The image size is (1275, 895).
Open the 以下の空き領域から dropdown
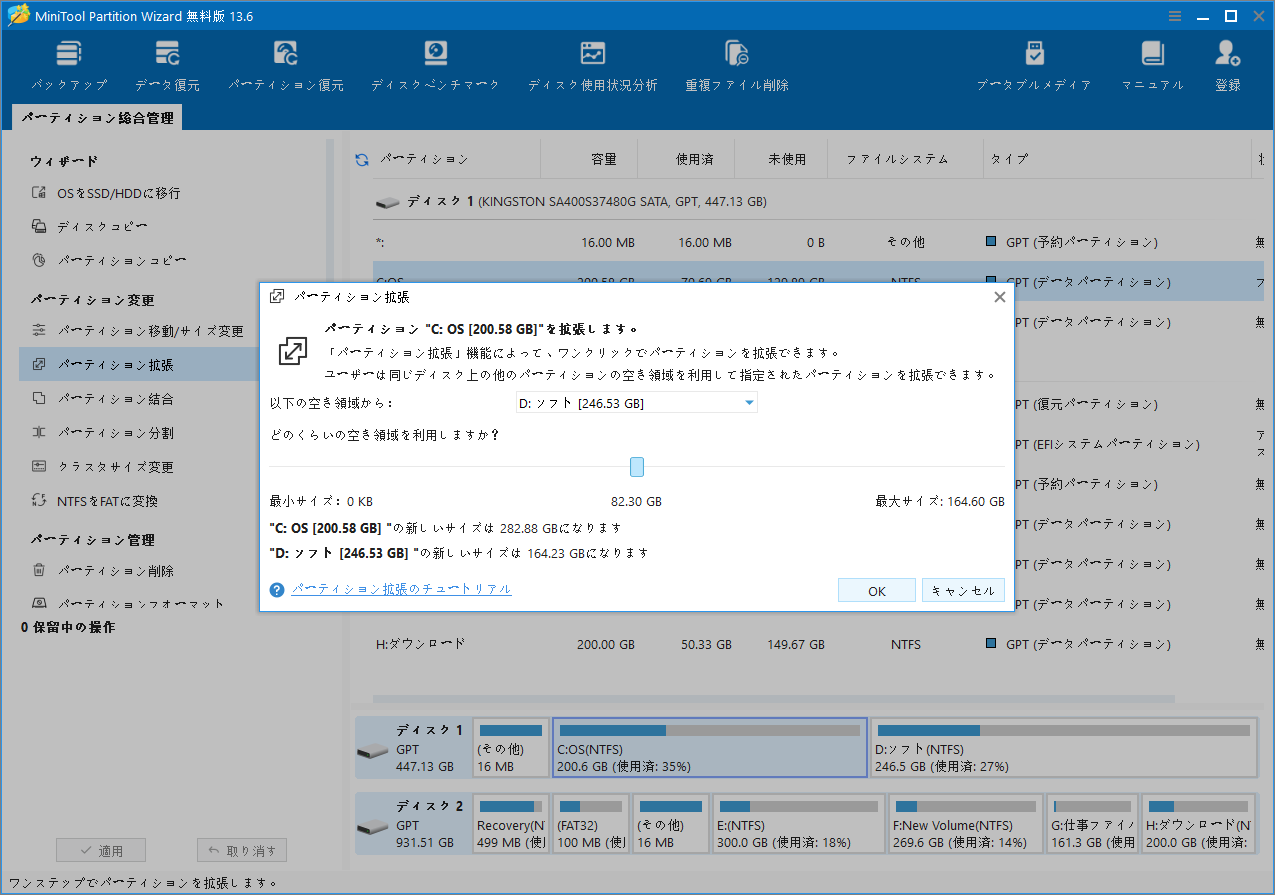(636, 403)
